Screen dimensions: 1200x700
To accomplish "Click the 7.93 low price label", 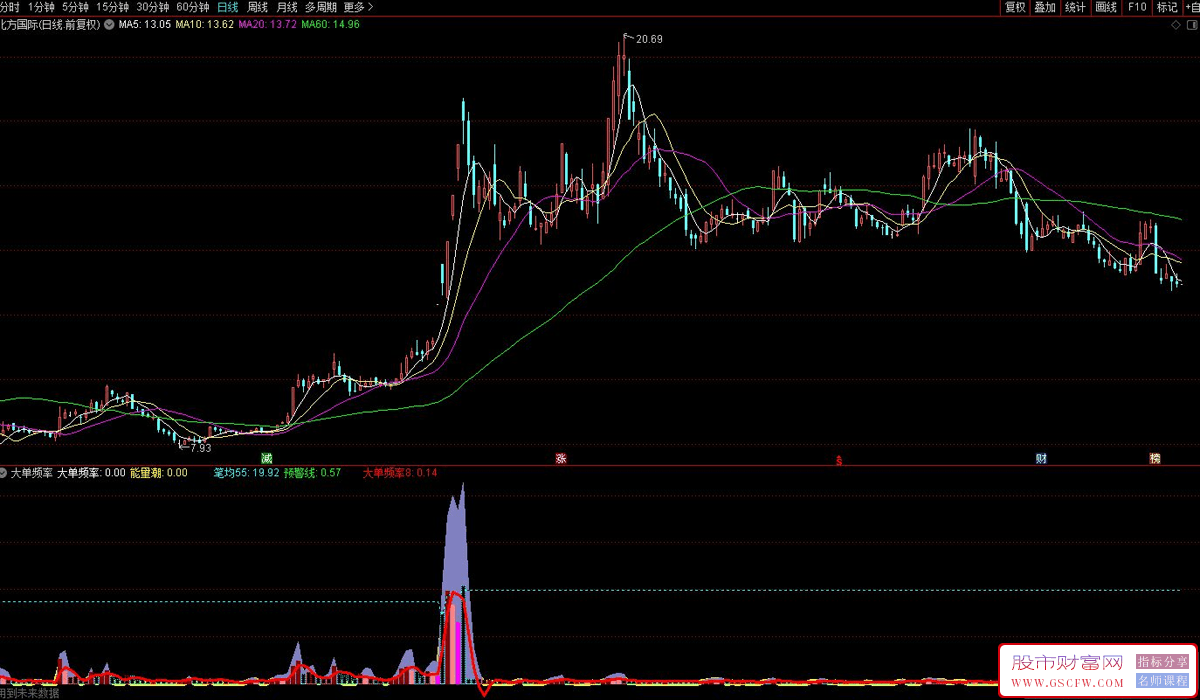I will (x=200, y=449).
